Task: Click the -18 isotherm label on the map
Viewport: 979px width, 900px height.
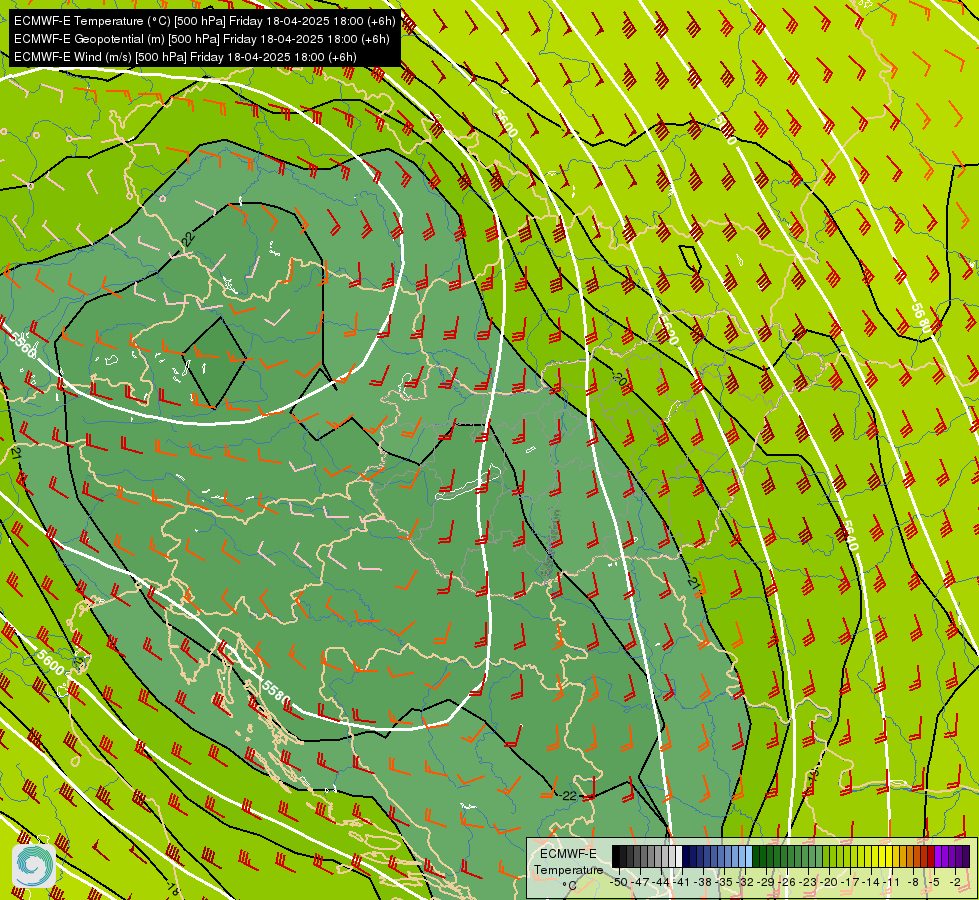Action: tap(174, 887)
